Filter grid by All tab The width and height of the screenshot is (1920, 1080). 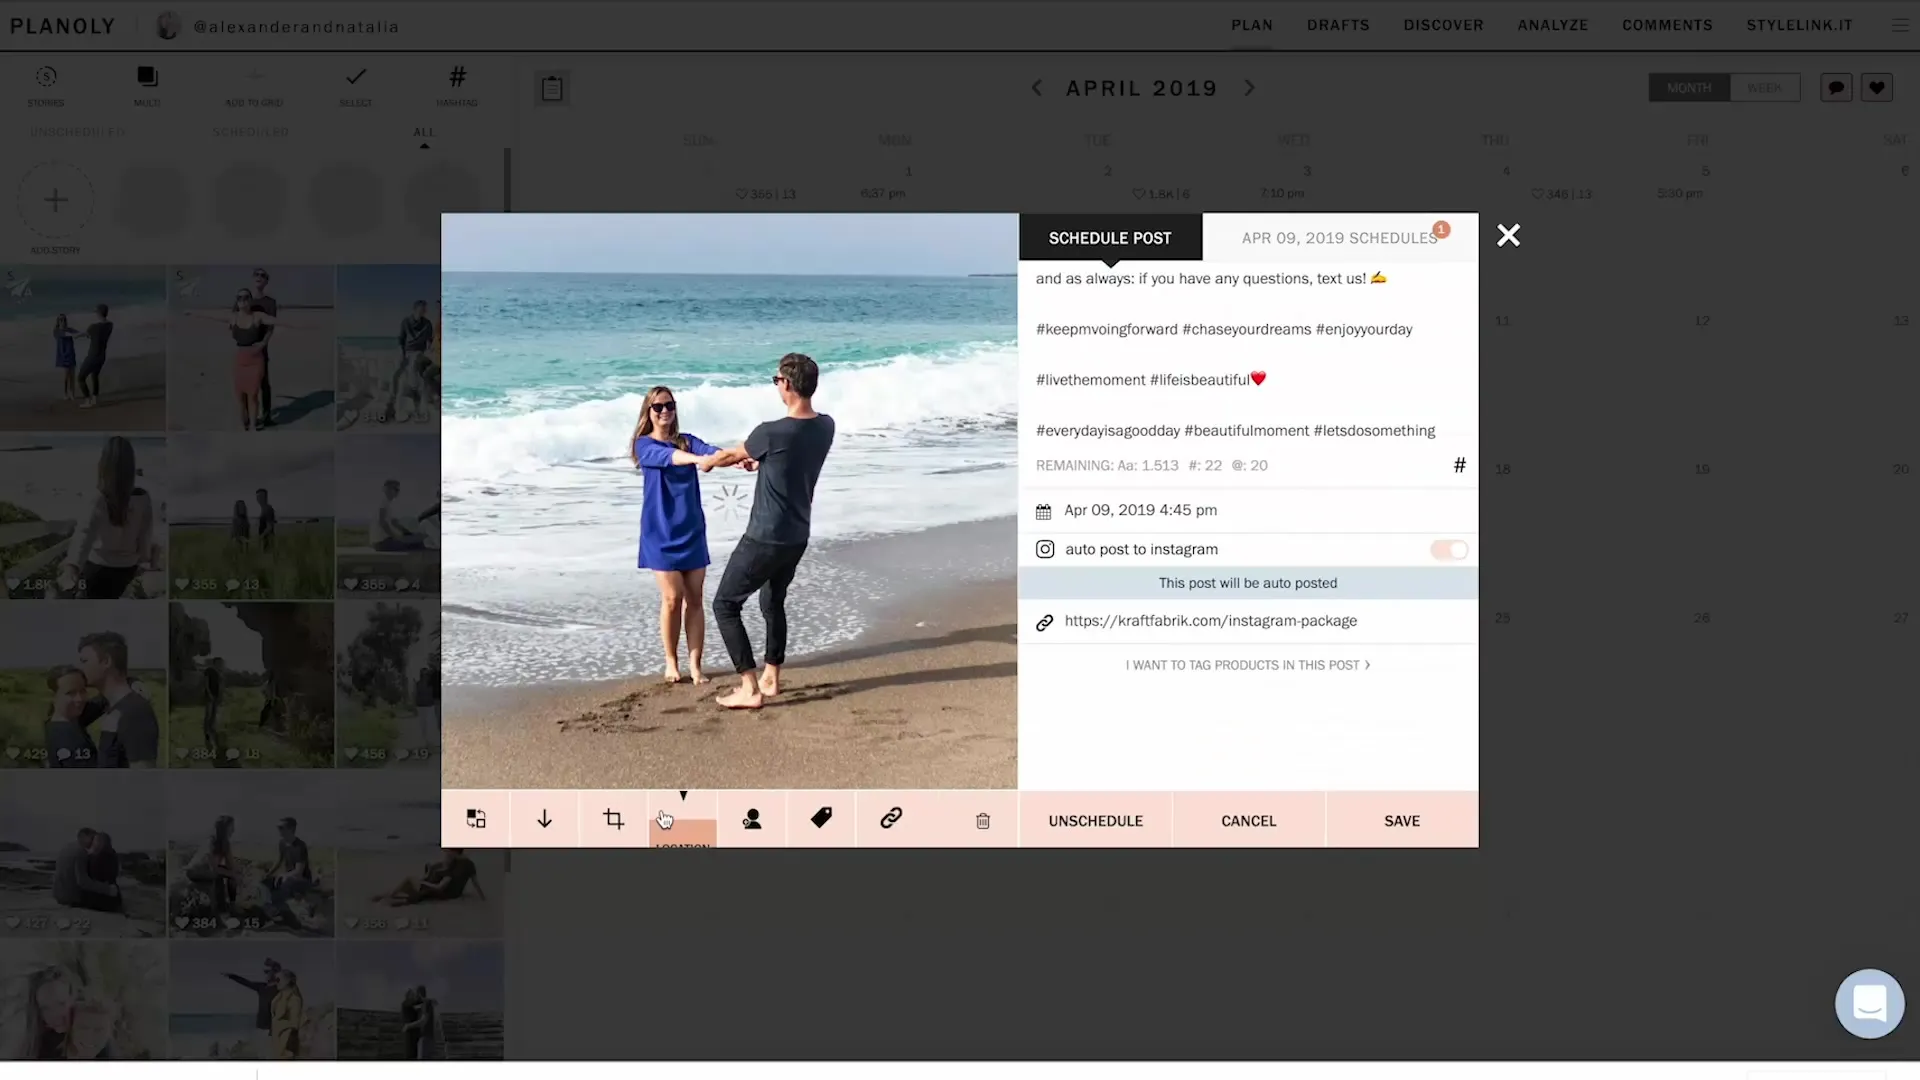pyautogui.click(x=424, y=132)
